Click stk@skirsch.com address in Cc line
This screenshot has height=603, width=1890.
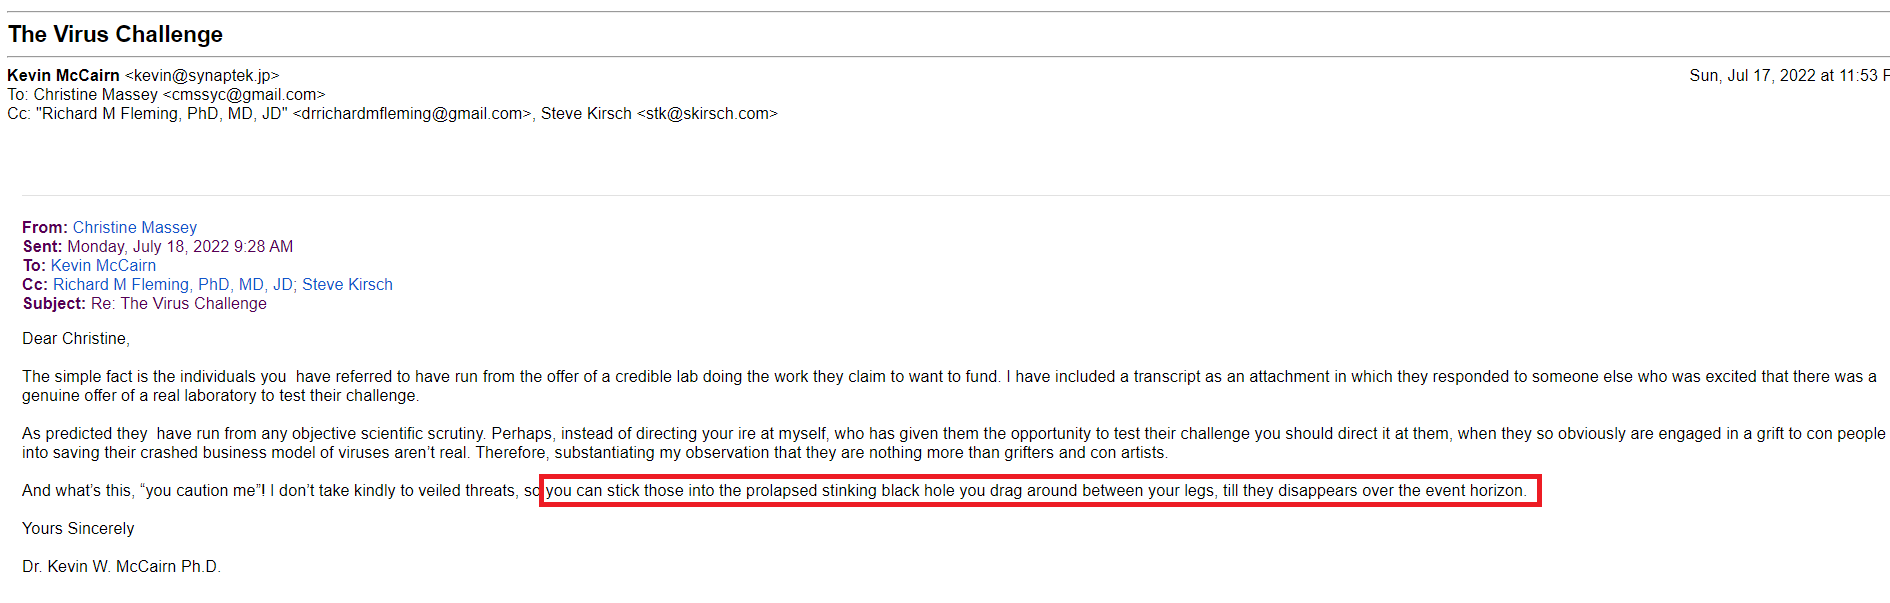707,113
